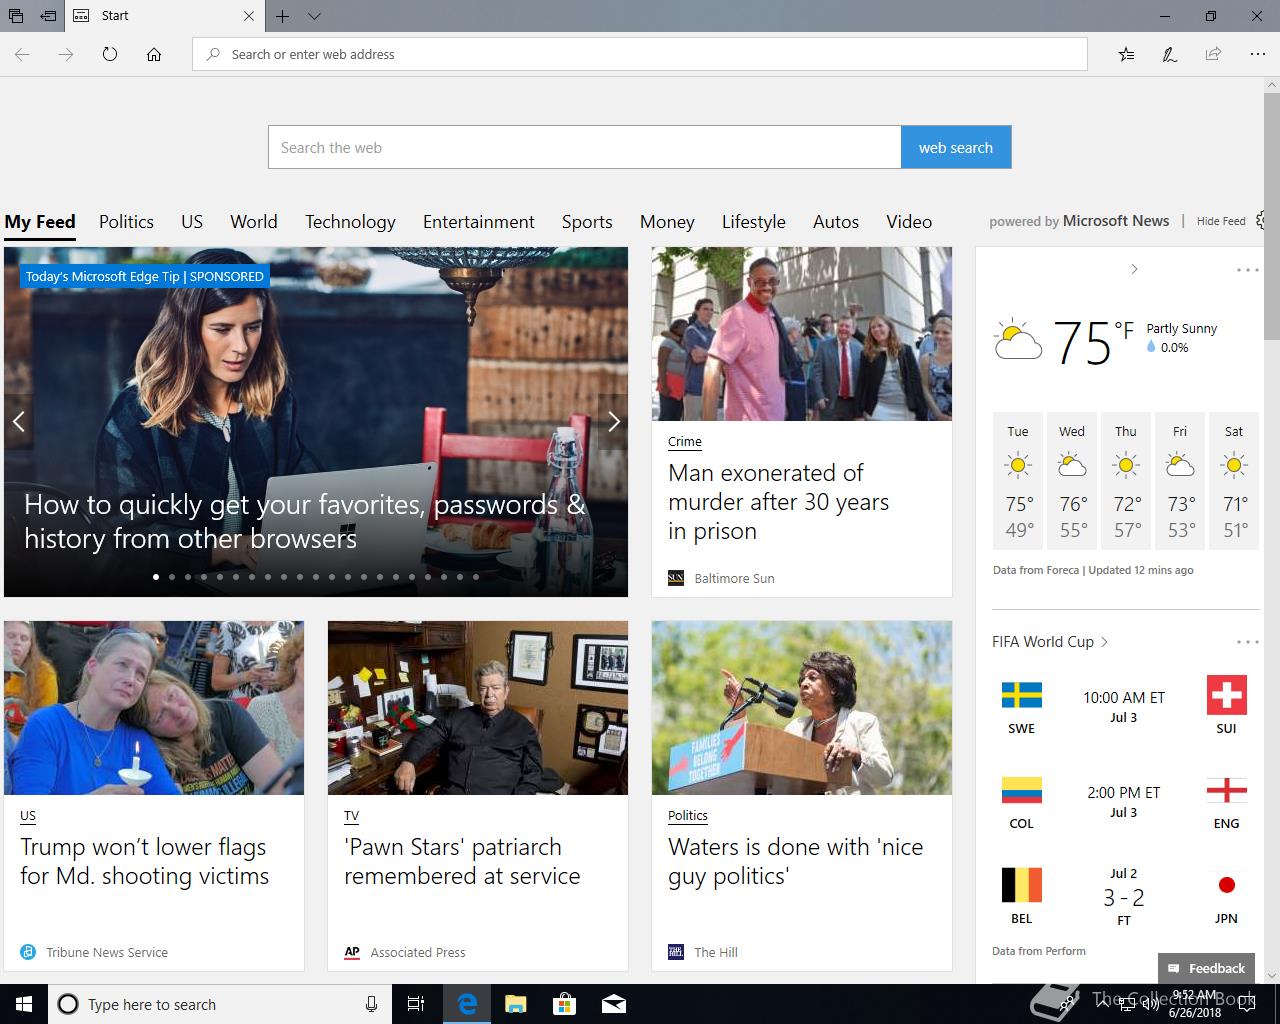Select the Wed forecast column
This screenshot has height=1024, width=1280.
(1072, 481)
